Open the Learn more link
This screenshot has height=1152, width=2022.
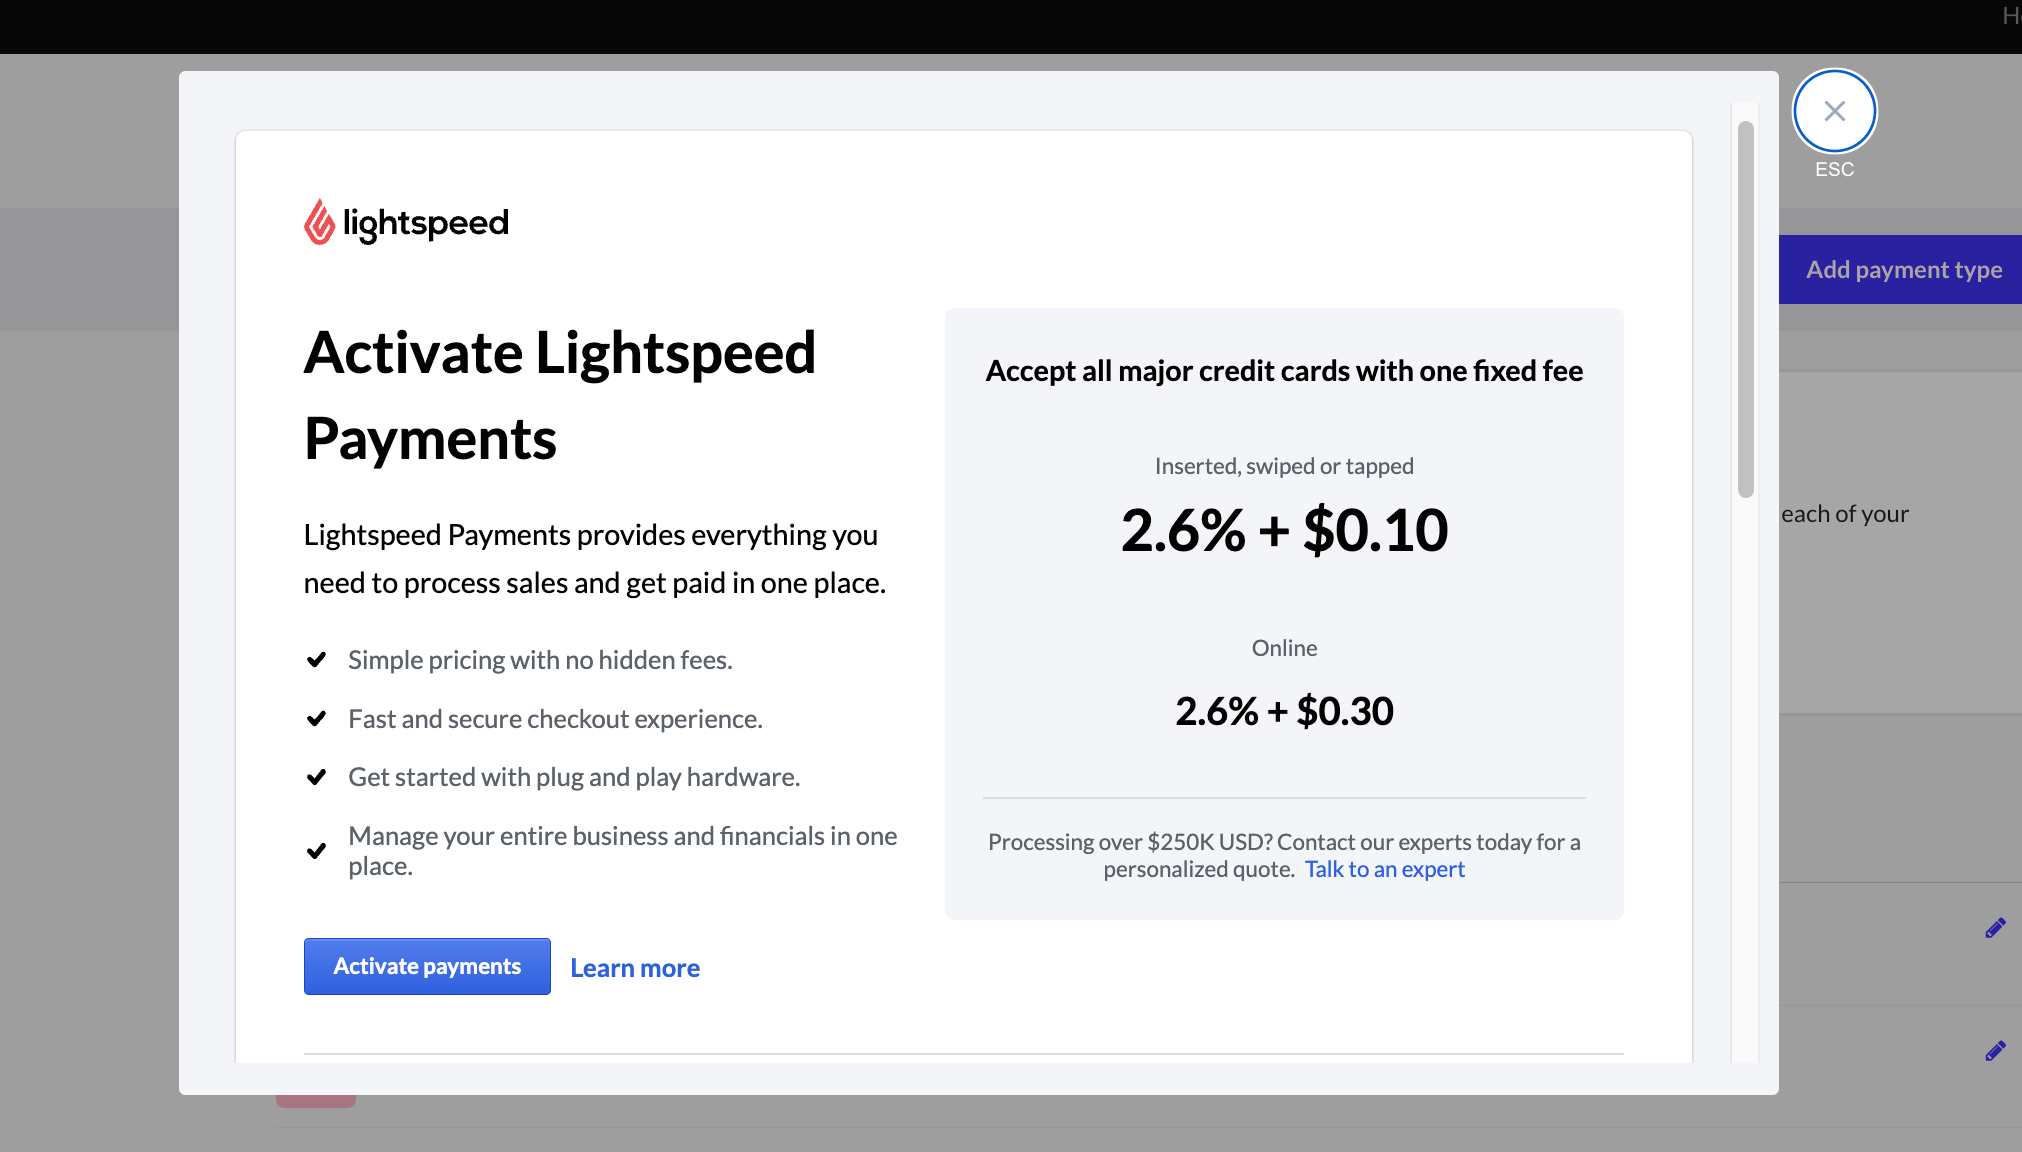point(634,967)
